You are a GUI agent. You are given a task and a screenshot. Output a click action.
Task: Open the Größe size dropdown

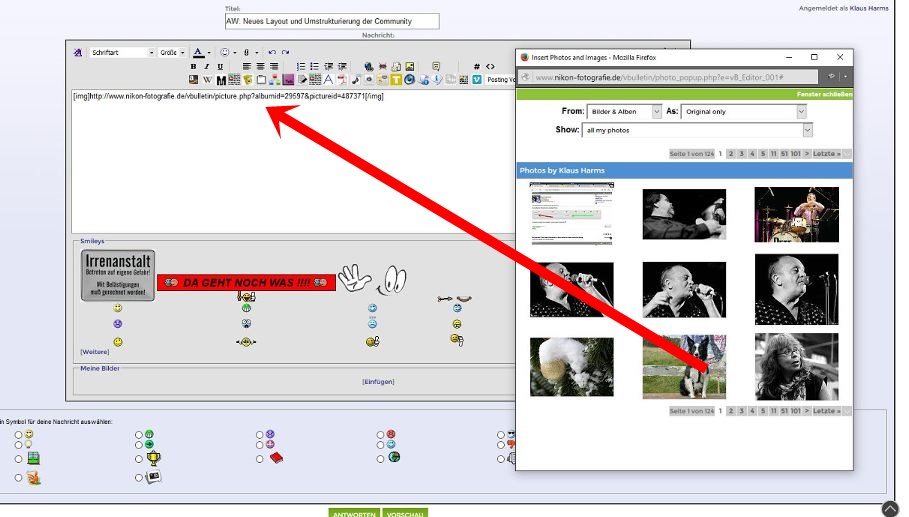click(x=172, y=52)
